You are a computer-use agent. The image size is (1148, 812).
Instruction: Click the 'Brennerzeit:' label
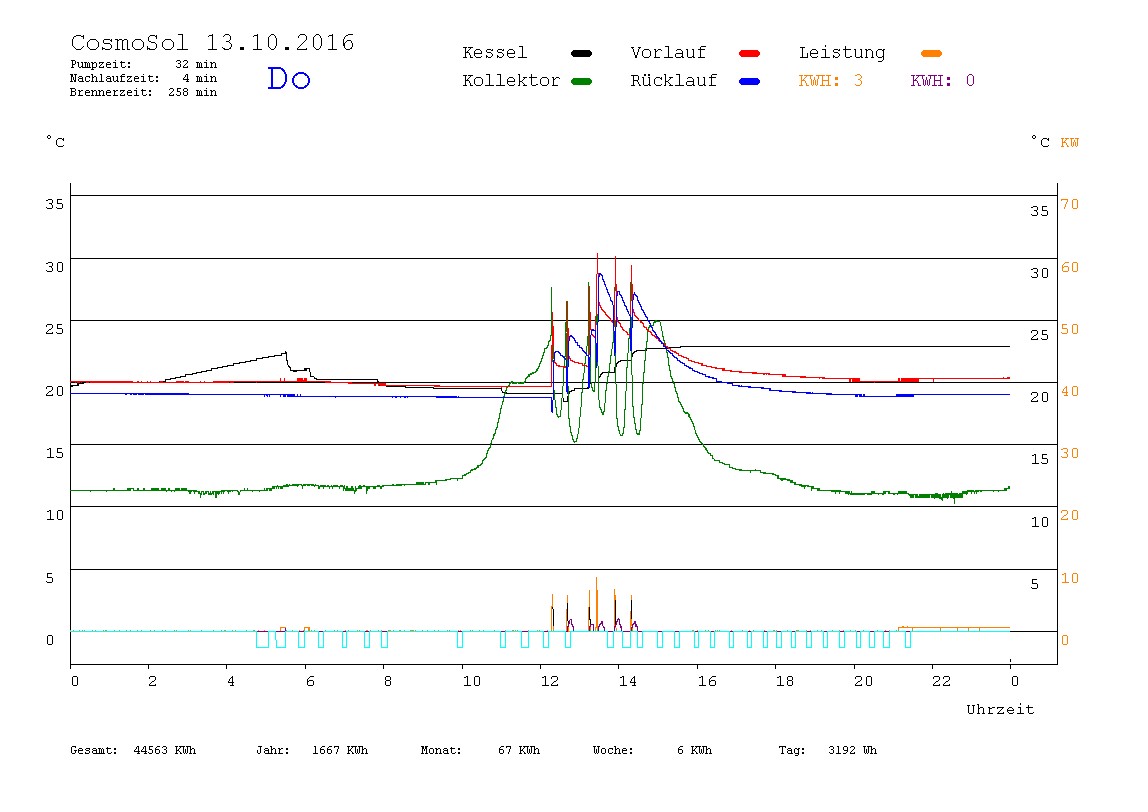pos(111,92)
